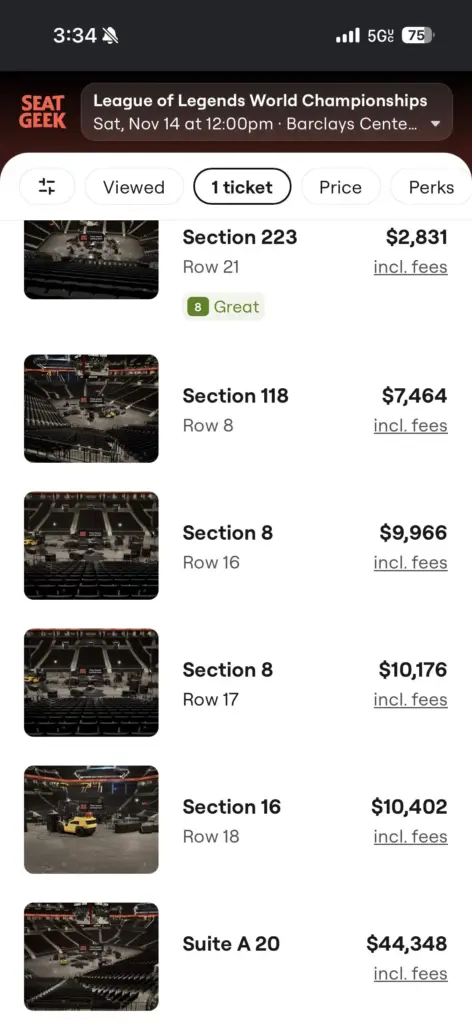Select the Section 8 Row 16 listing
Screen dimensions: 472x1024
[x=236, y=545]
